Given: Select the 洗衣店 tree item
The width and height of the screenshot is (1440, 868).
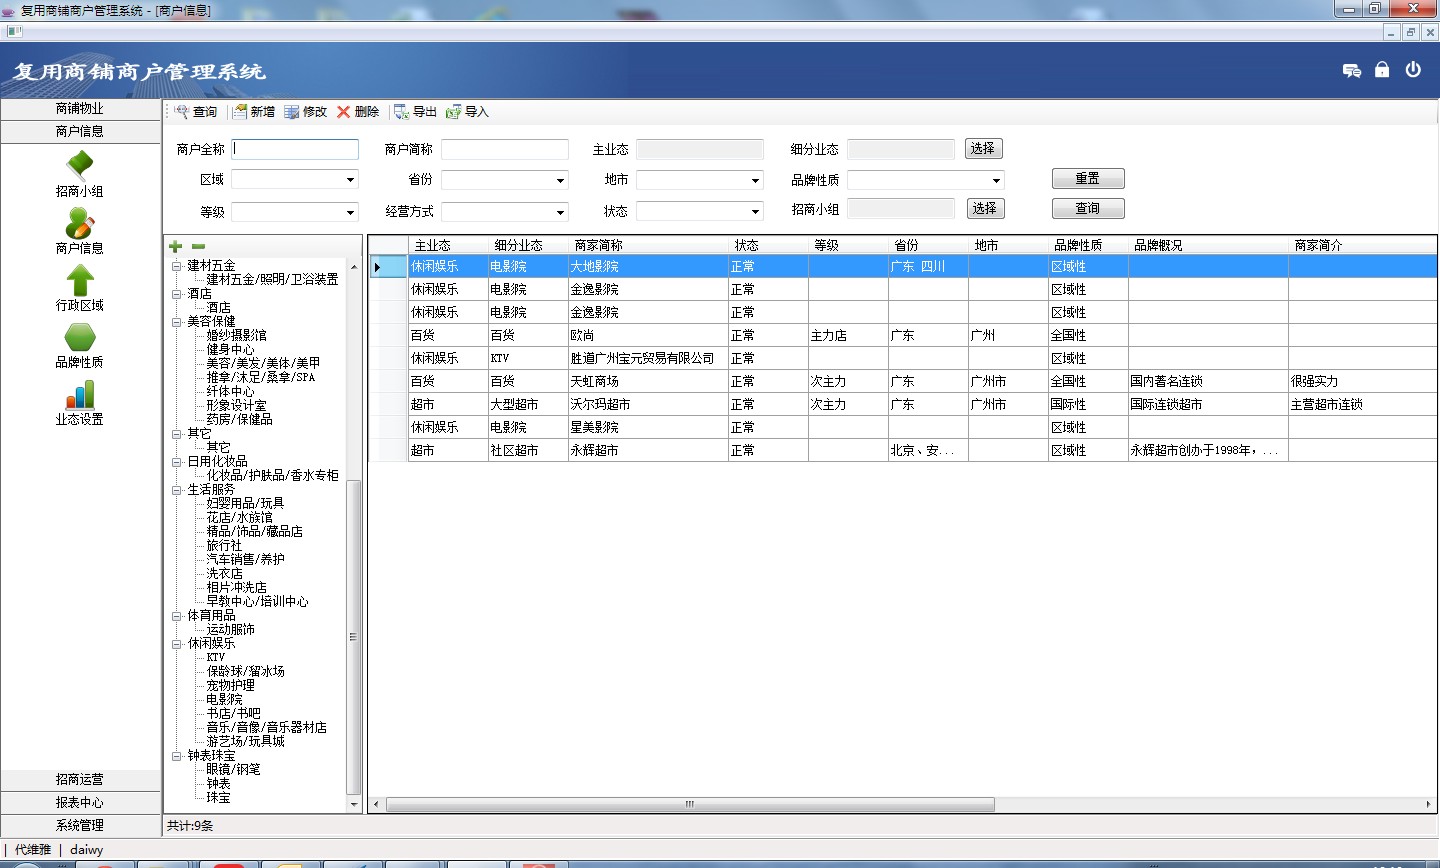Looking at the screenshot, I should coord(224,574).
